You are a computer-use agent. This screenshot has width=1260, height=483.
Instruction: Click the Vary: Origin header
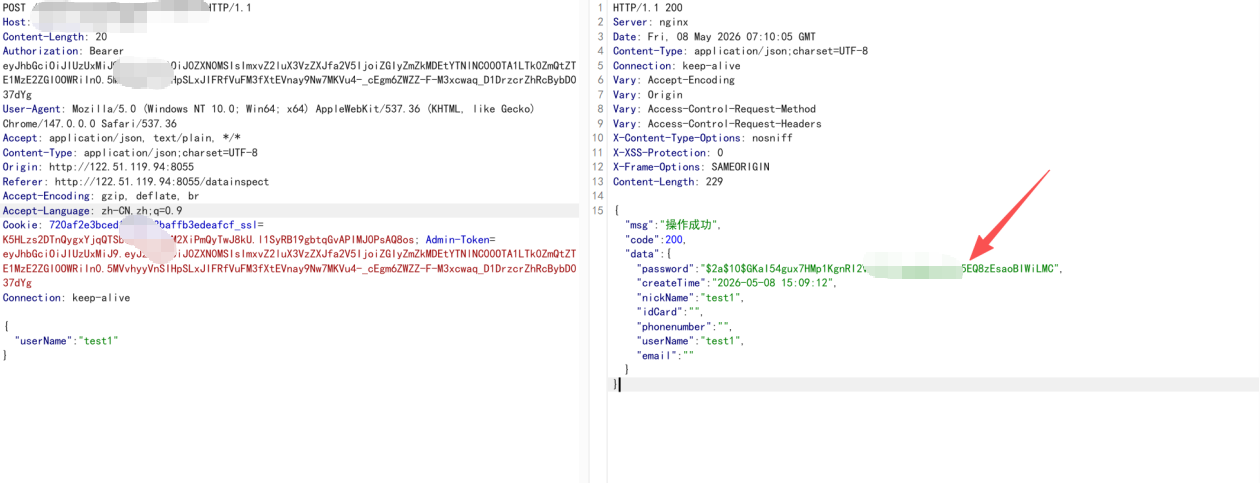(x=648, y=95)
